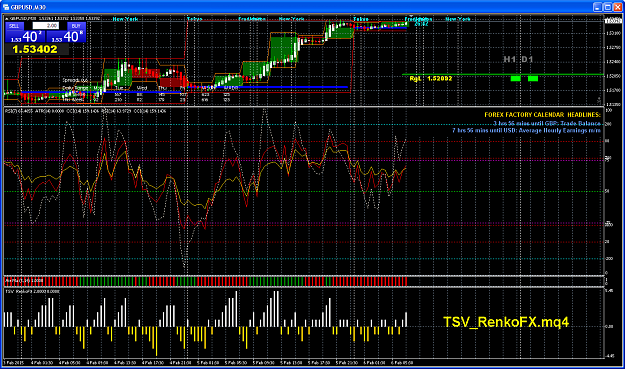Click the 1.53 40 sell price box
Viewport: 625px width, 369px height.
tap(25, 37)
